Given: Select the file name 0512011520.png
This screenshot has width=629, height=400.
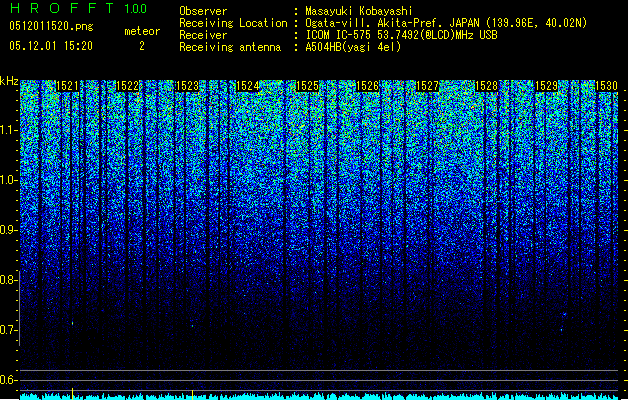Looking at the screenshot, I should [51, 27].
